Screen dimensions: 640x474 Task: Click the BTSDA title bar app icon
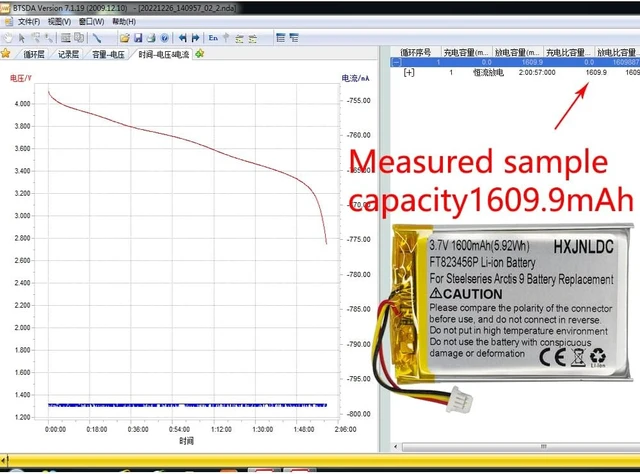[x=5, y=8]
